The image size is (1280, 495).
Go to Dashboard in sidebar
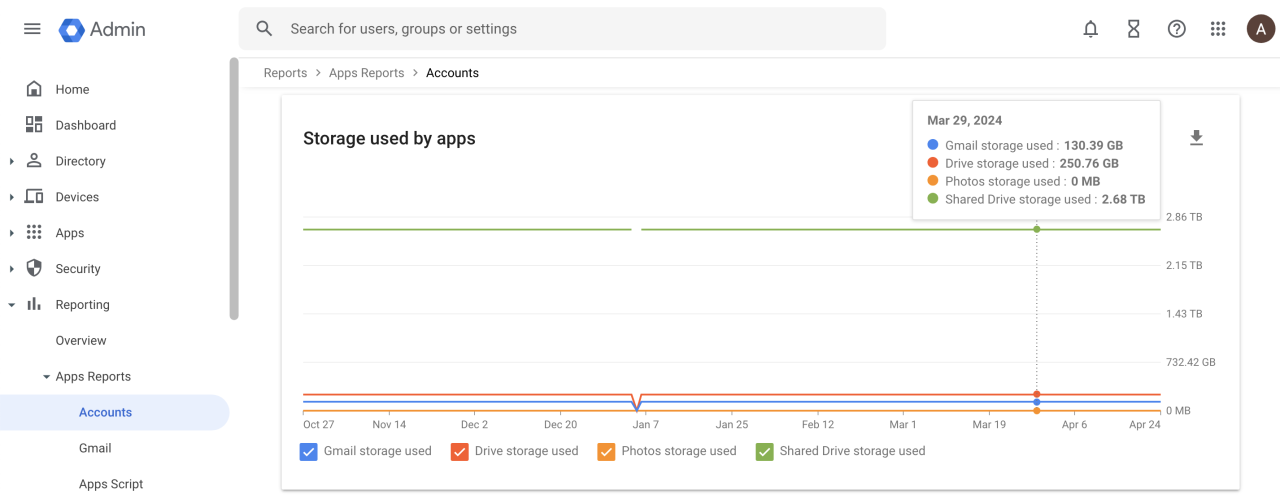[85, 125]
